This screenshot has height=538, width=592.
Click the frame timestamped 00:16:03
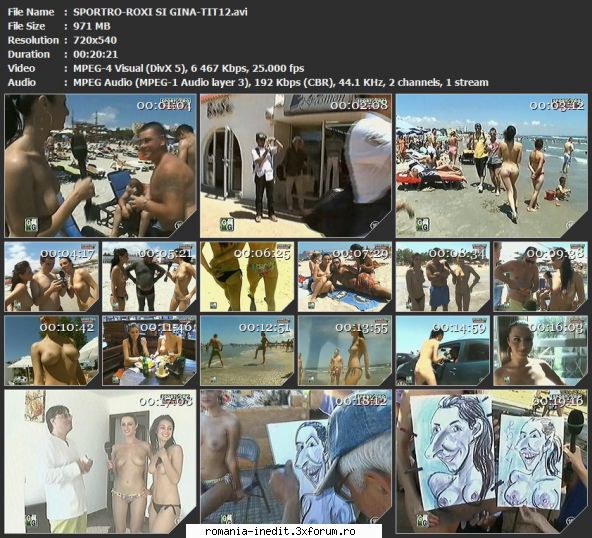(x=541, y=351)
